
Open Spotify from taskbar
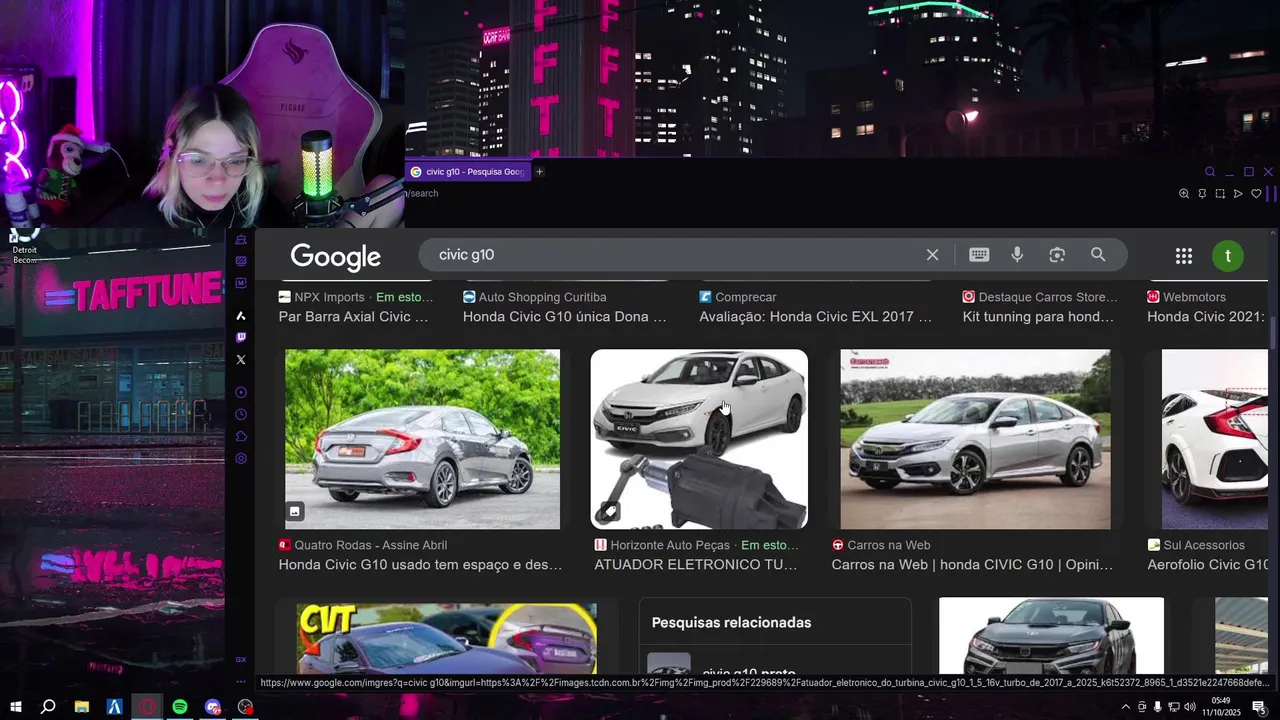coord(180,707)
